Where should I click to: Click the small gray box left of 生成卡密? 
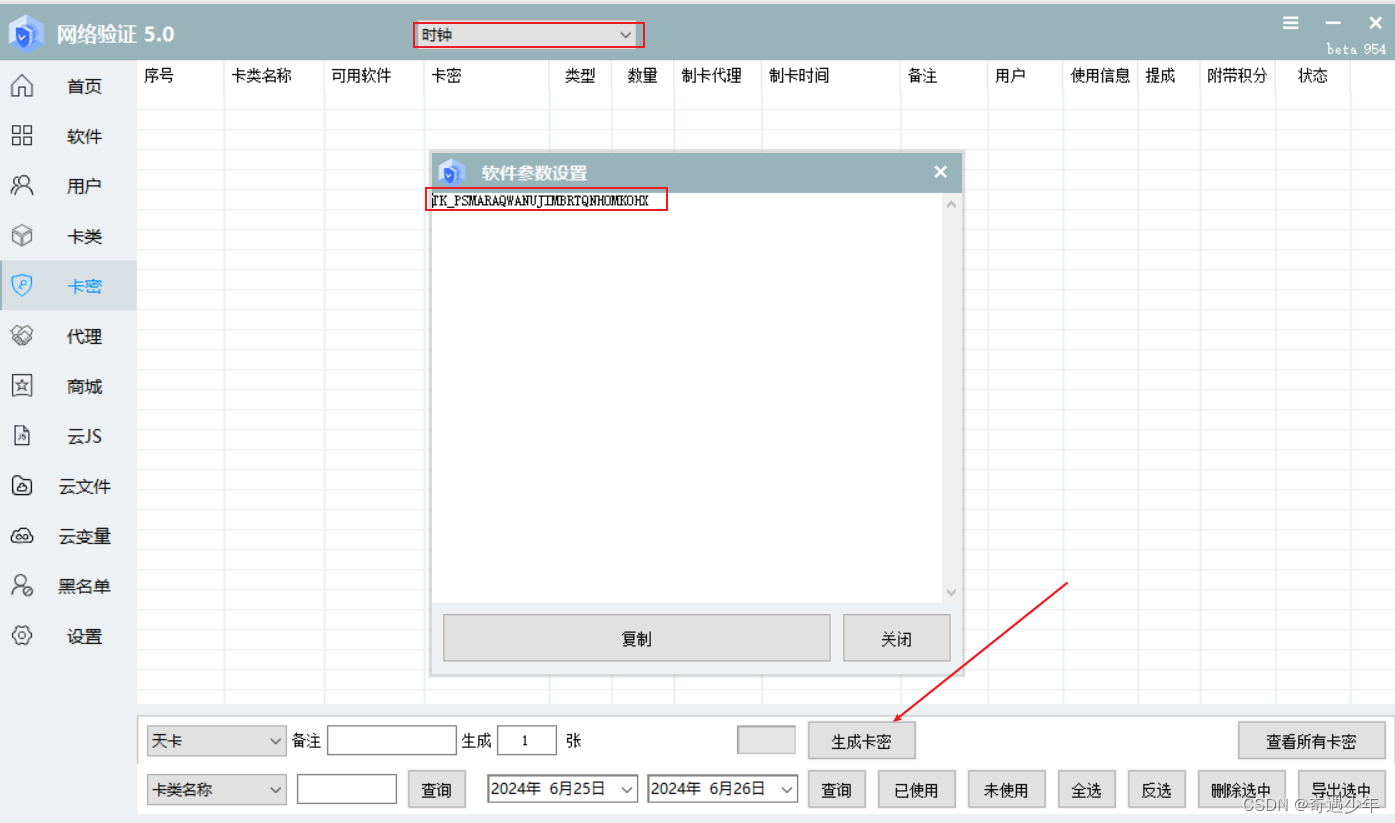(x=766, y=740)
